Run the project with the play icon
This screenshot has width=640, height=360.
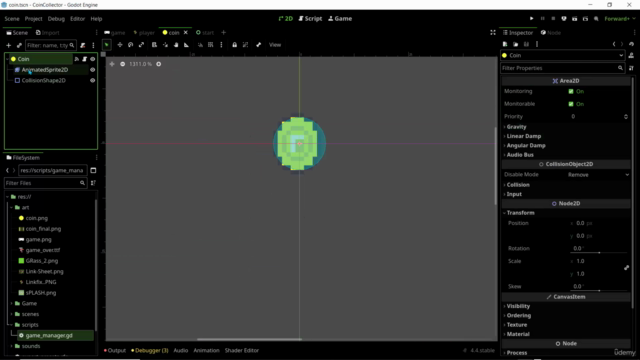[531, 18]
